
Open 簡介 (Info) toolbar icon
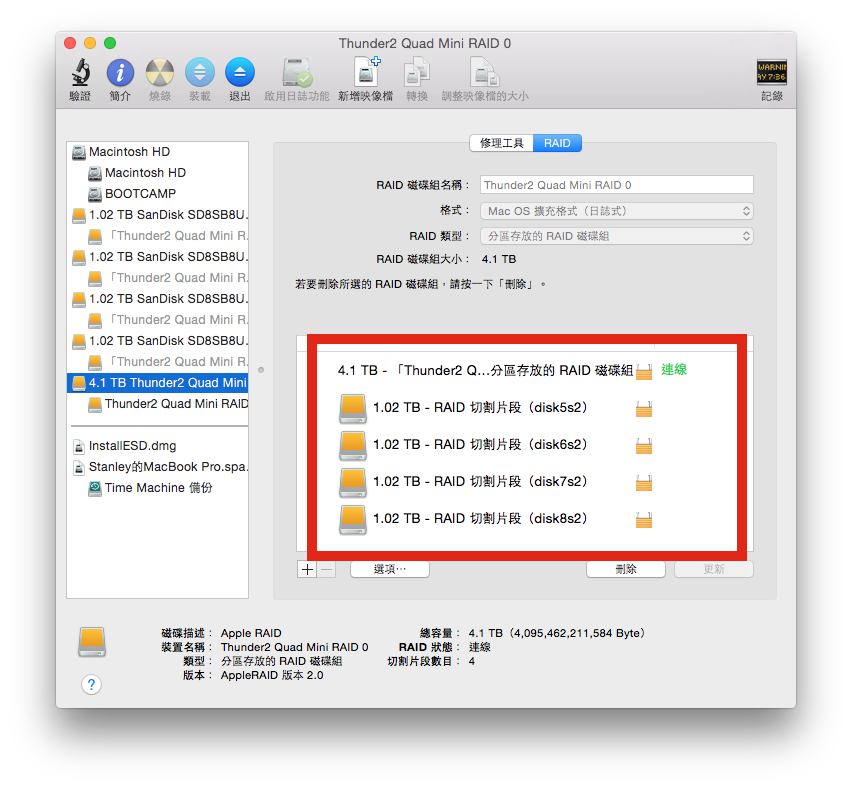[x=120, y=74]
